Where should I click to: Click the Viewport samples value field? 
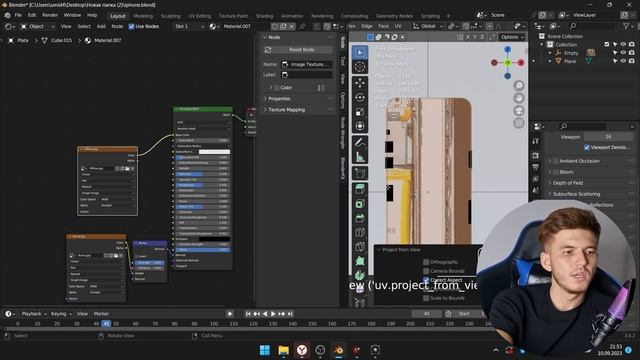(608, 137)
